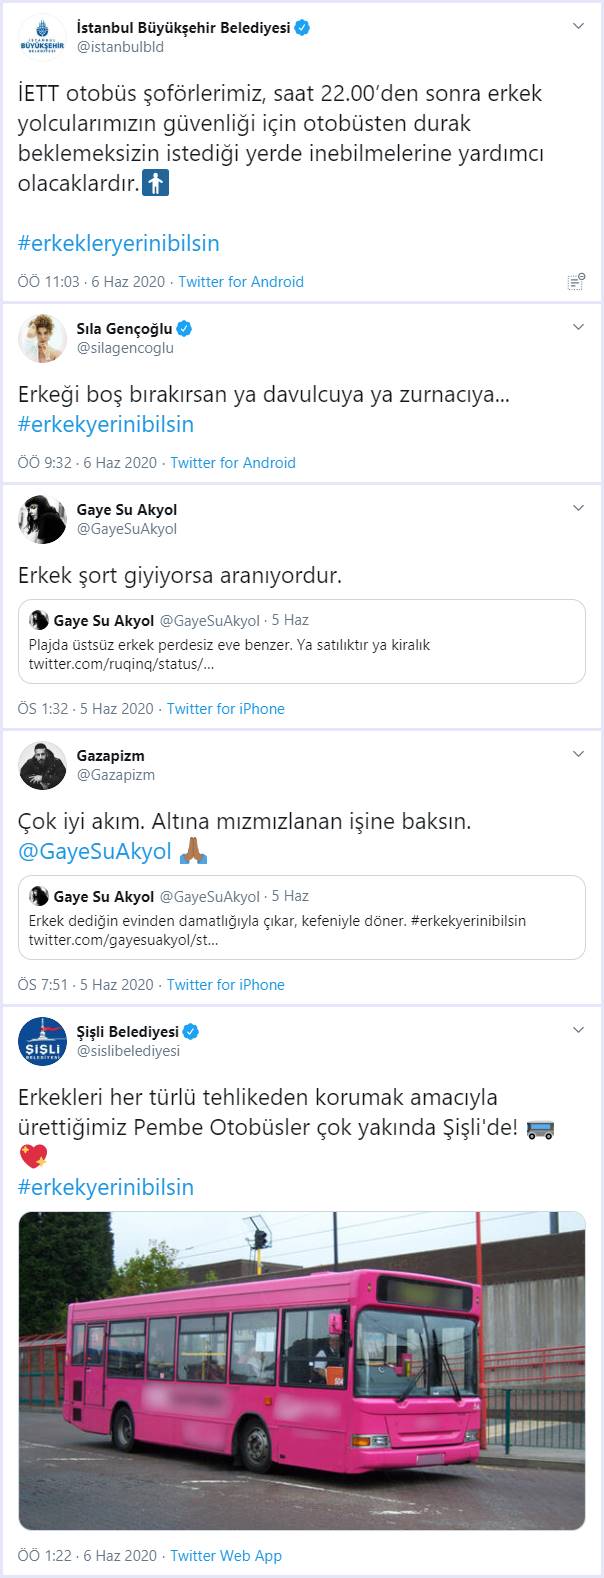Click the Twitter Web App source link
Screen dimensions: 604x1578
pos(226,1555)
